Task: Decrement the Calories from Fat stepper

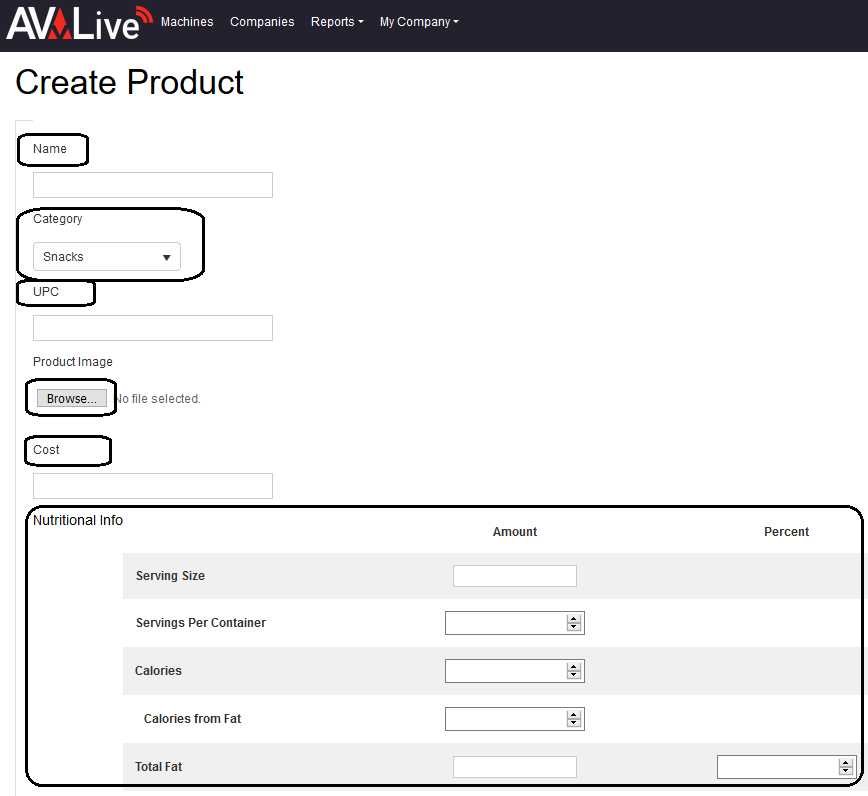Action: 575,723
